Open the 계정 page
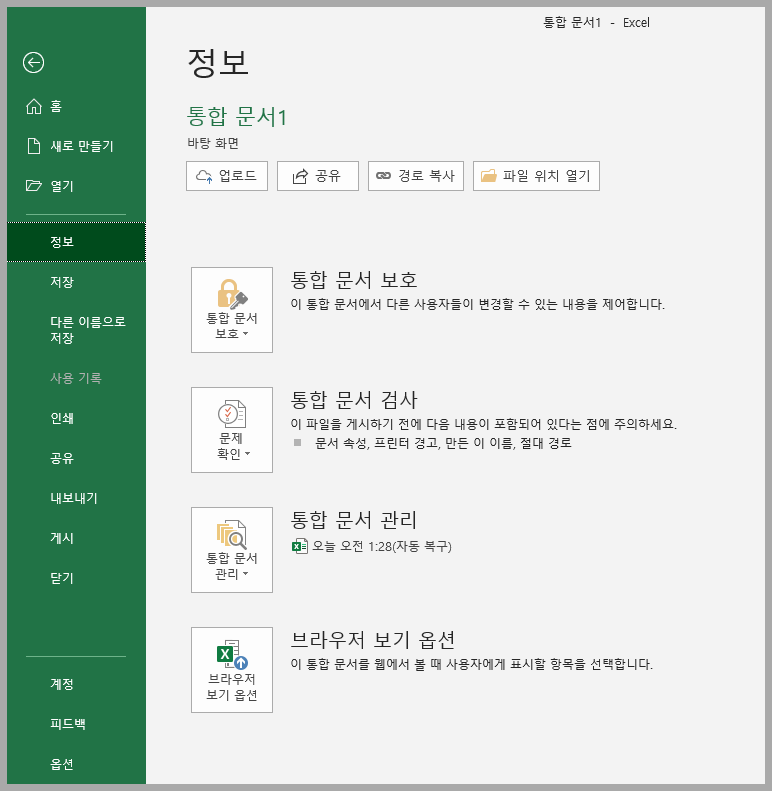 click(76, 684)
